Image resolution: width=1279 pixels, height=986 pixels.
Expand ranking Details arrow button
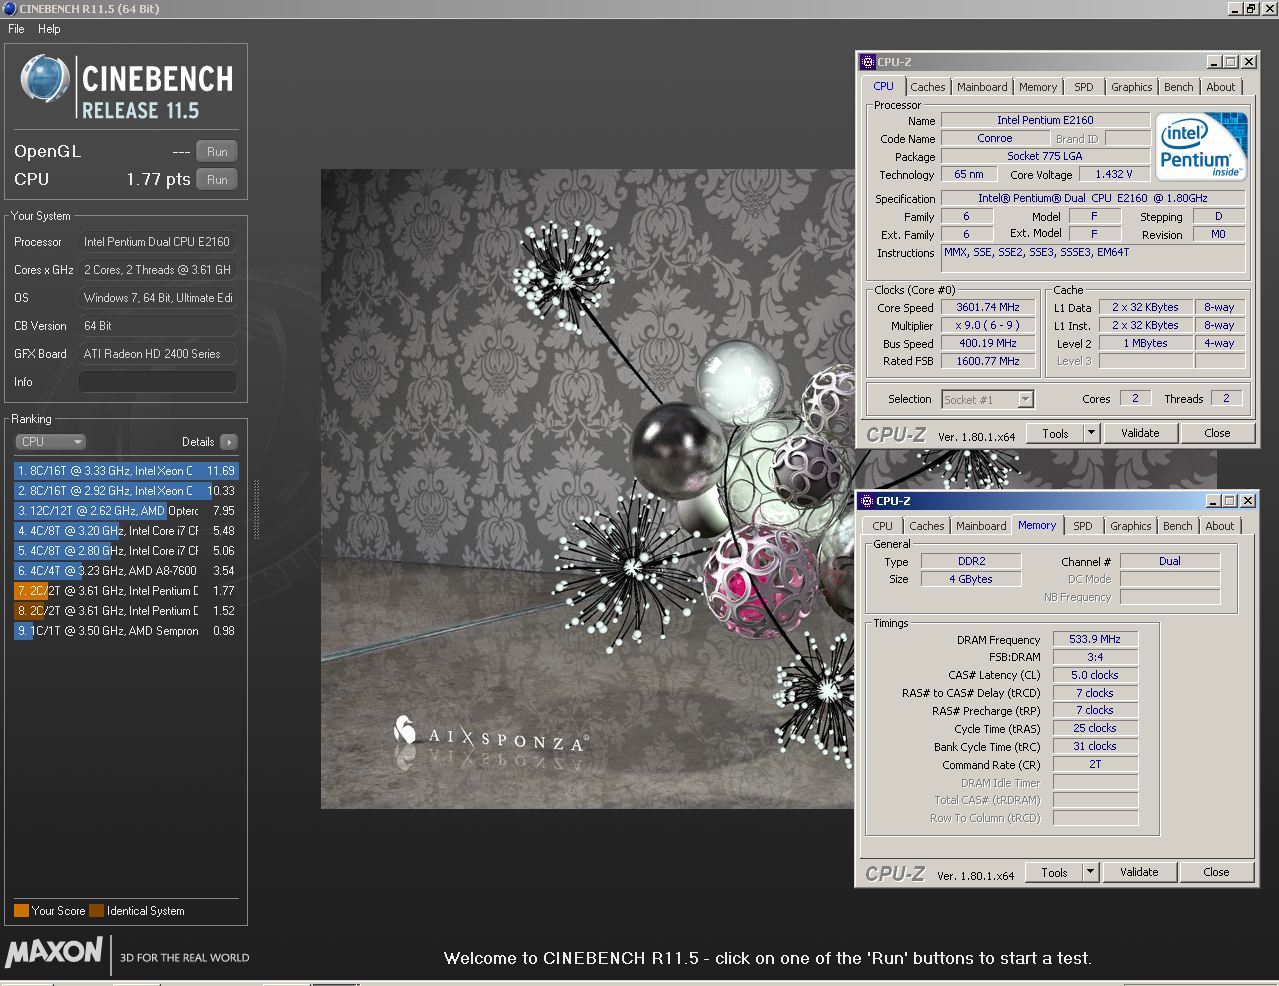click(229, 442)
